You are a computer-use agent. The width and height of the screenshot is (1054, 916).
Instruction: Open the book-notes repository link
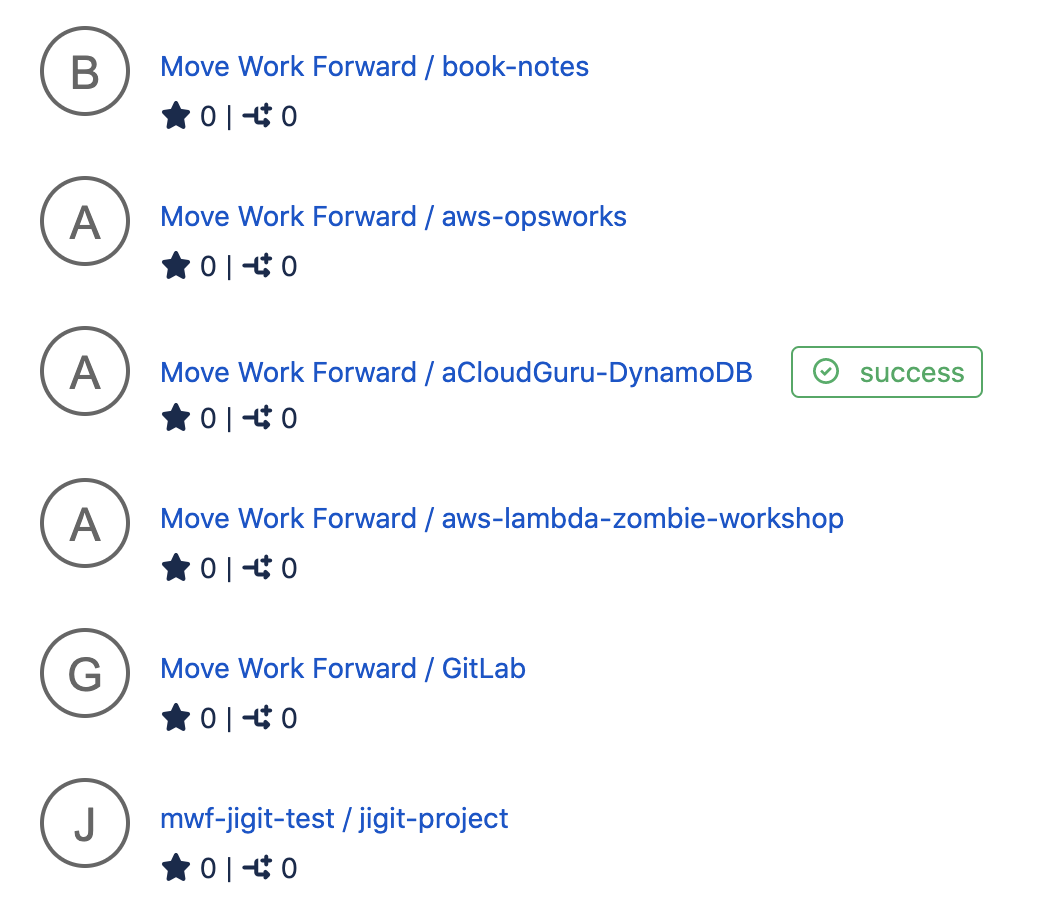375,66
